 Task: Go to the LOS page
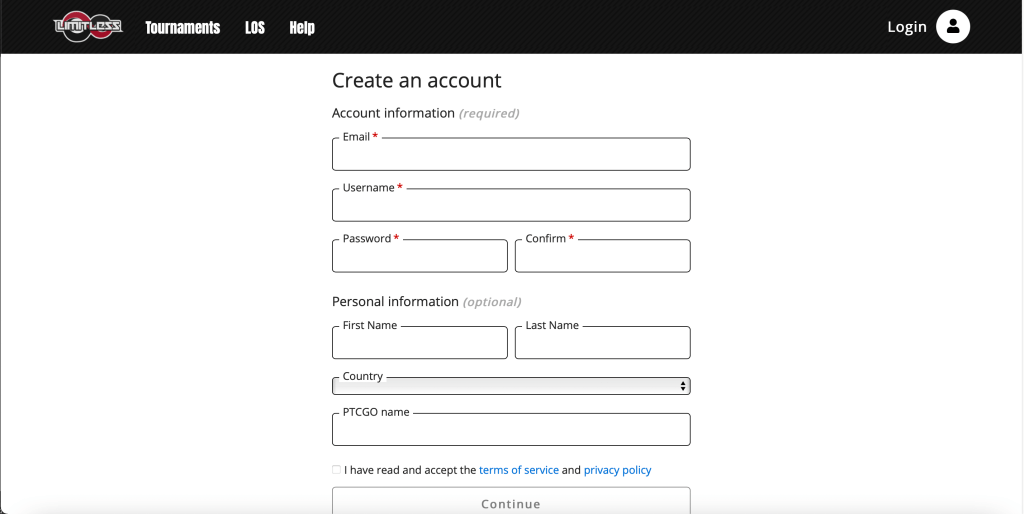(255, 28)
